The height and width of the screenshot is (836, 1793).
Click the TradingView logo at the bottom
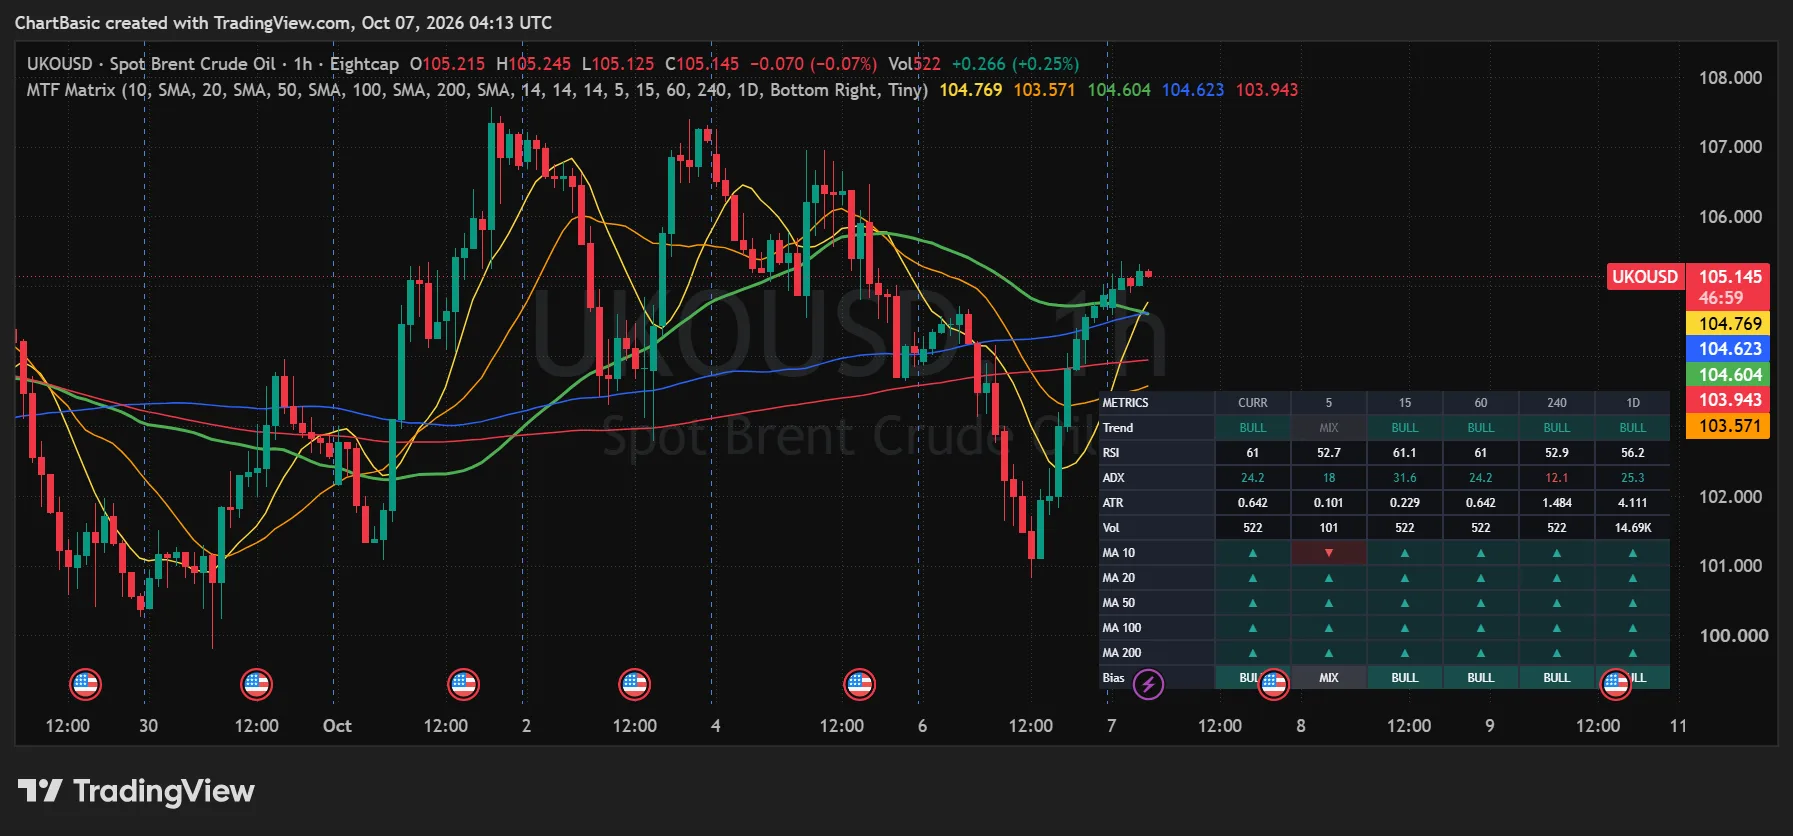(136, 791)
